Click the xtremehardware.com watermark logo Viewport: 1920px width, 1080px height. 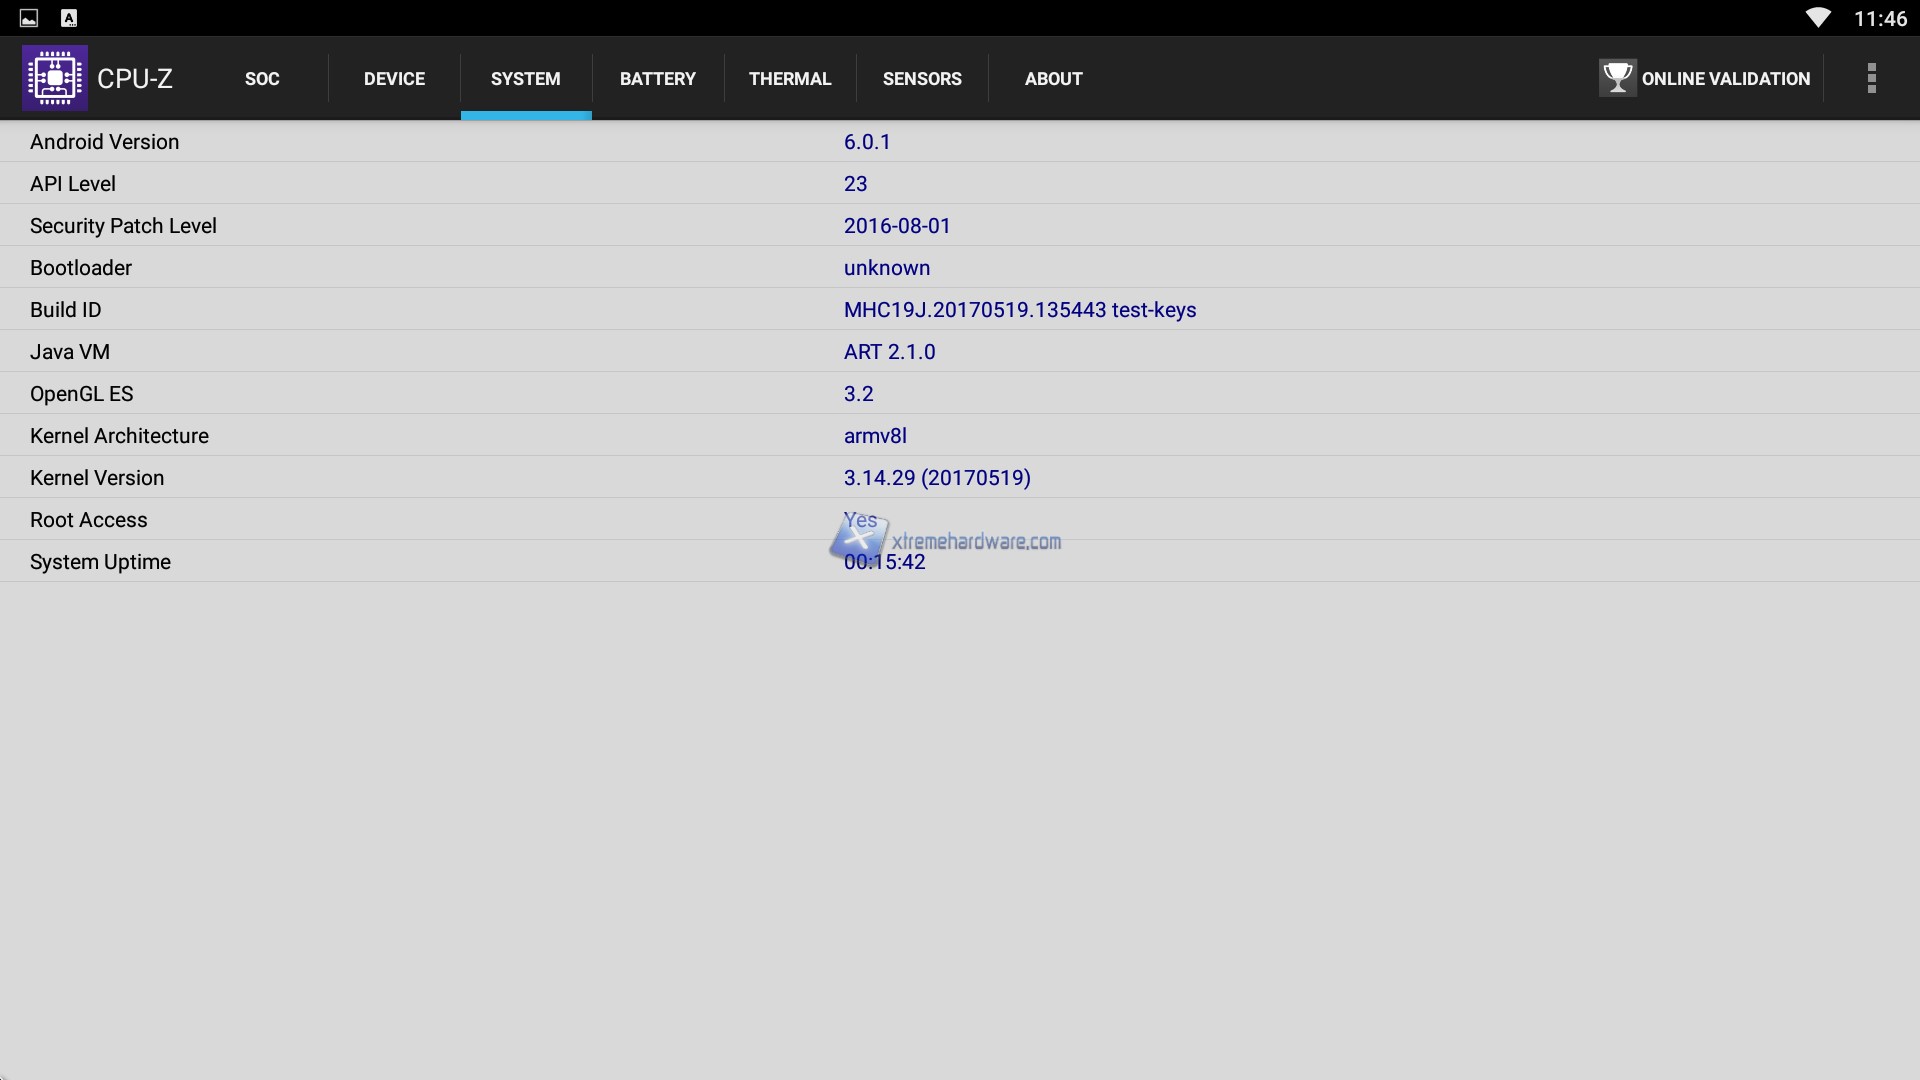coord(945,541)
